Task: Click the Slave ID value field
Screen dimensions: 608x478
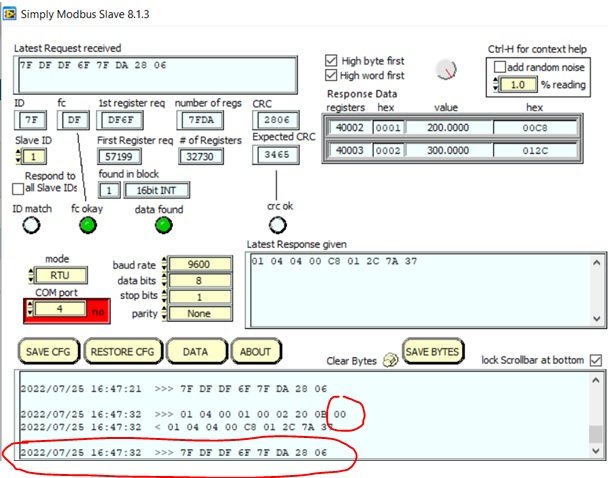Action: 34,157
